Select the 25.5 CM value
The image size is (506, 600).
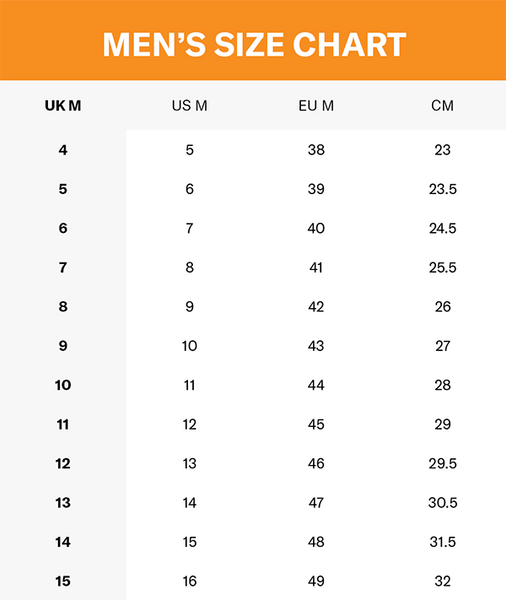pyautogui.click(x=442, y=267)
